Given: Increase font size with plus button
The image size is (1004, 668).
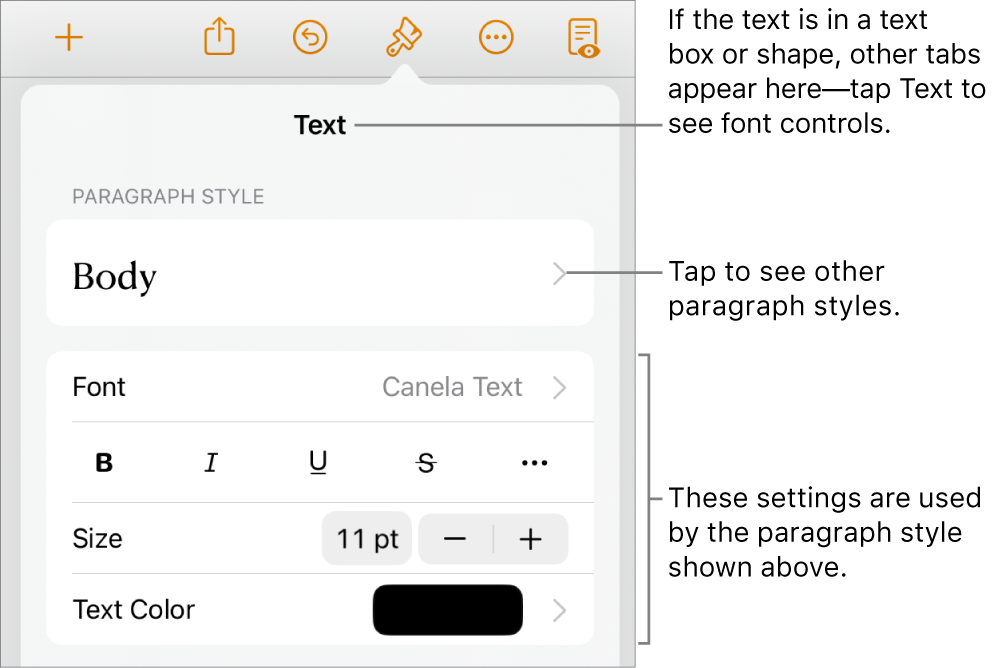Looking at the screenshot, I should [531, 540].
